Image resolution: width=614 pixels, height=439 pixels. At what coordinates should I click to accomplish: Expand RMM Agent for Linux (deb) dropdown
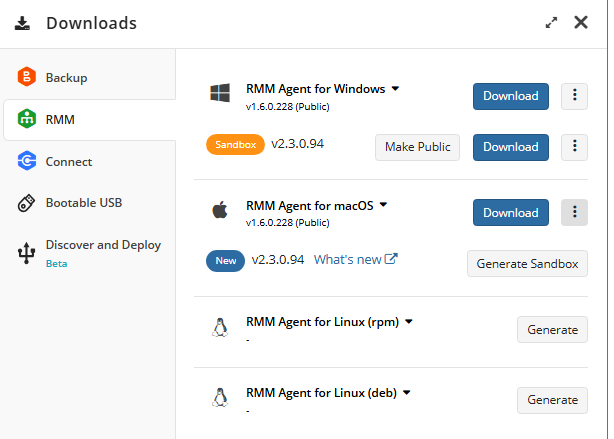coord(407,392)
